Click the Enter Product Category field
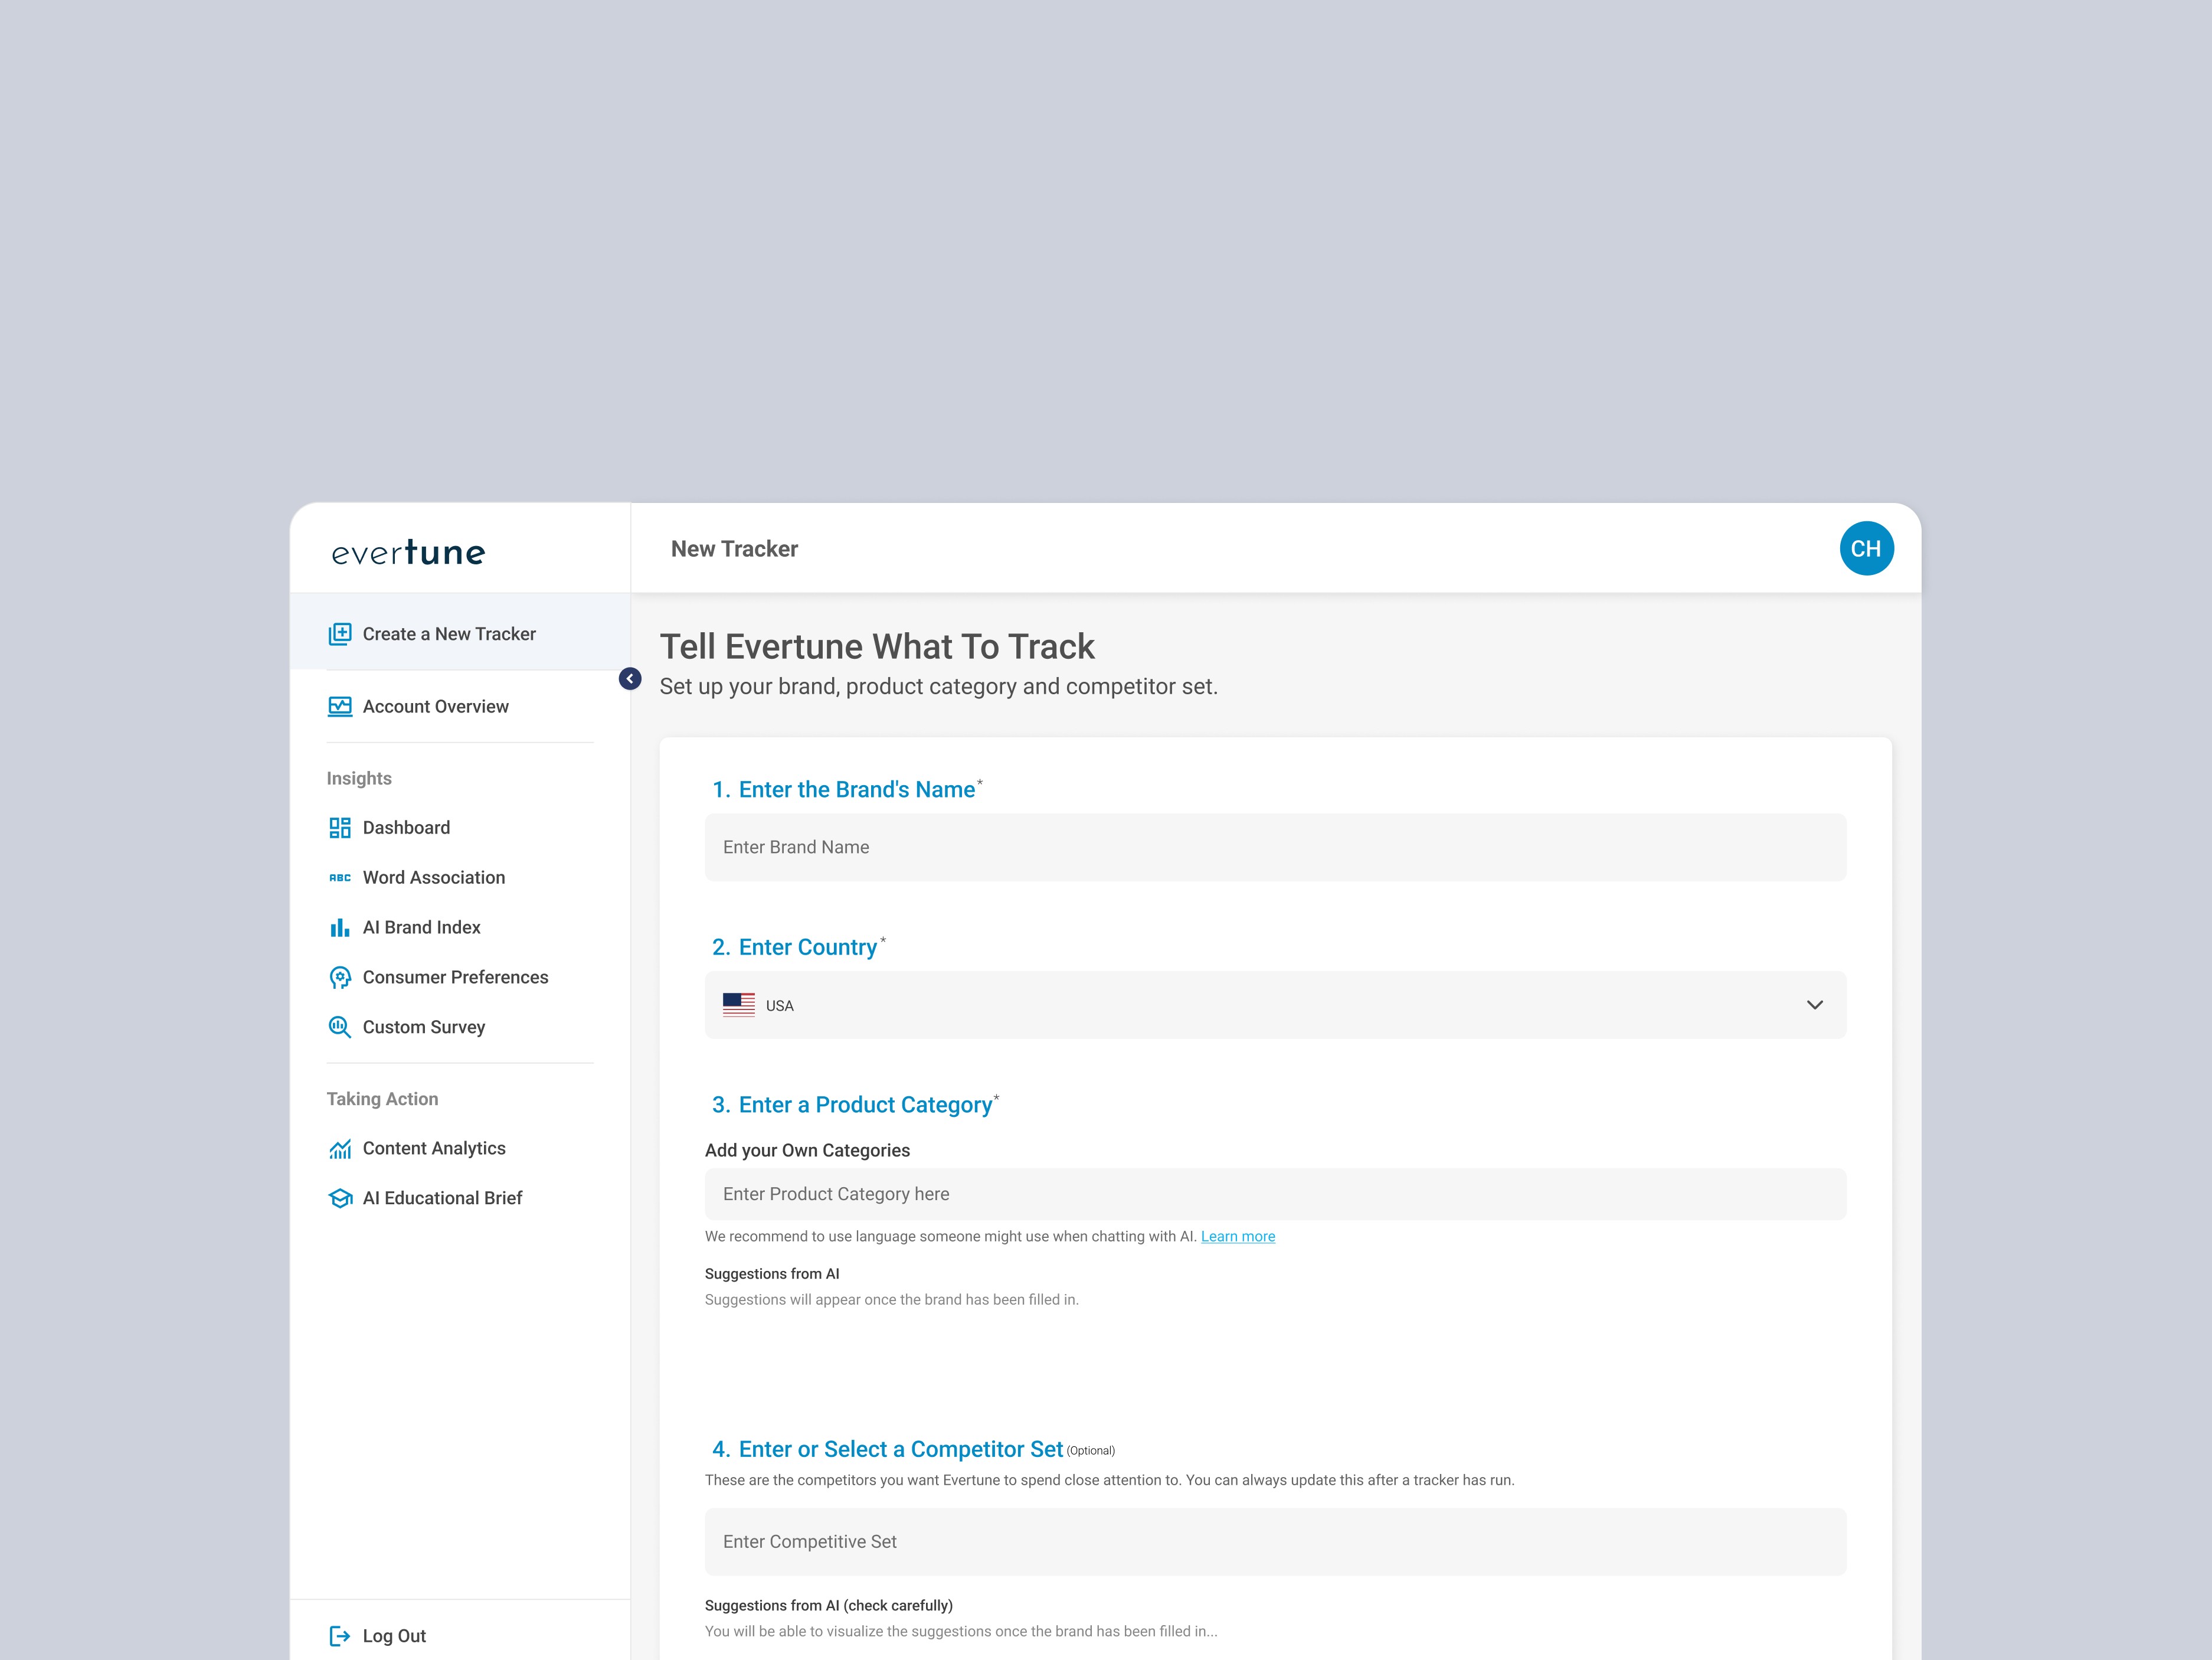Viewport: 2212px width, 1660px height. coord(1275,1194)
